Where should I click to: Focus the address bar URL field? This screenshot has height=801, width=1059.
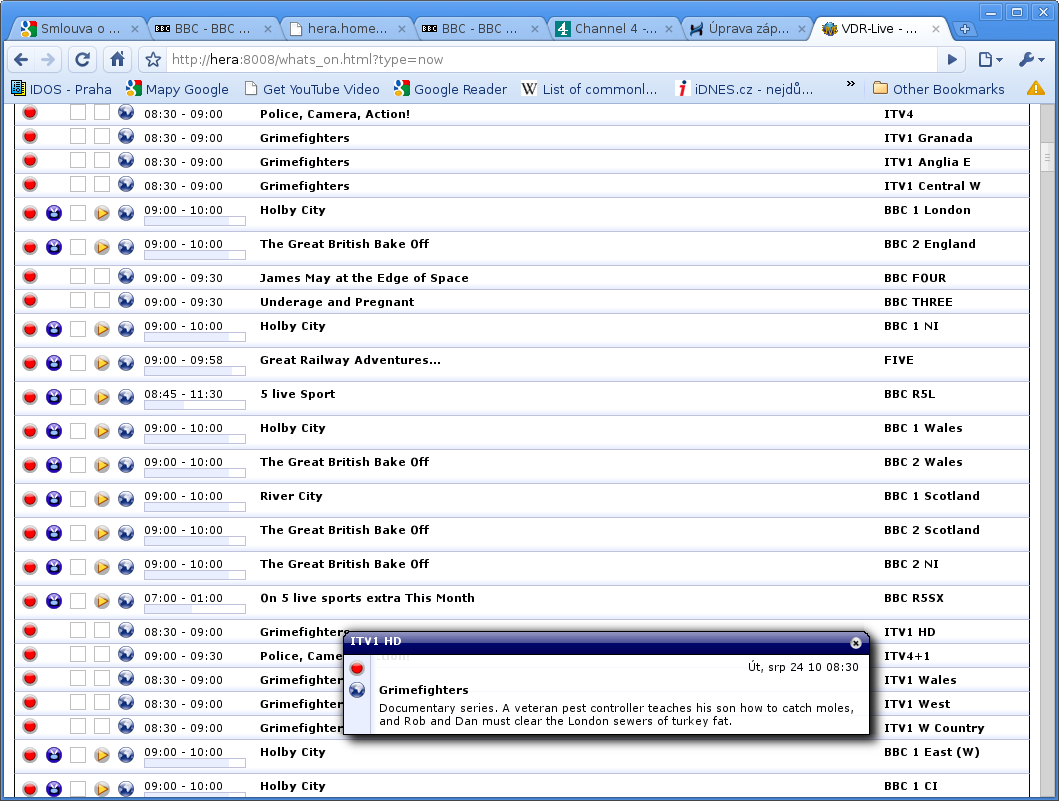tap(551, 59)
